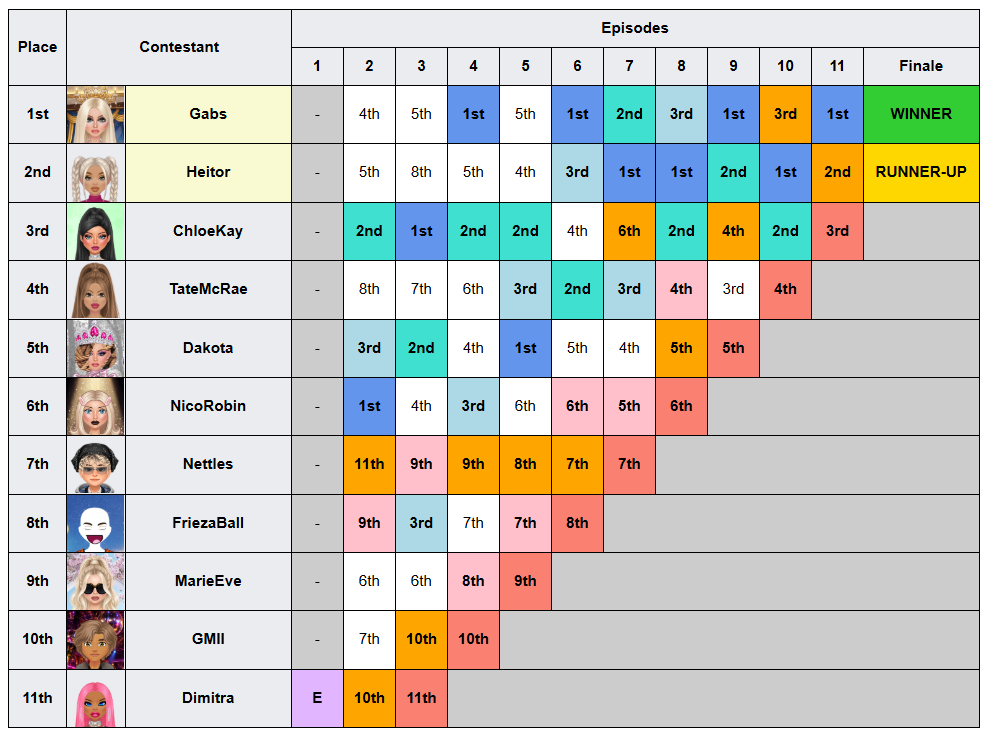Select MarieEve's avatar with black sunglasses

click(96, 581)
